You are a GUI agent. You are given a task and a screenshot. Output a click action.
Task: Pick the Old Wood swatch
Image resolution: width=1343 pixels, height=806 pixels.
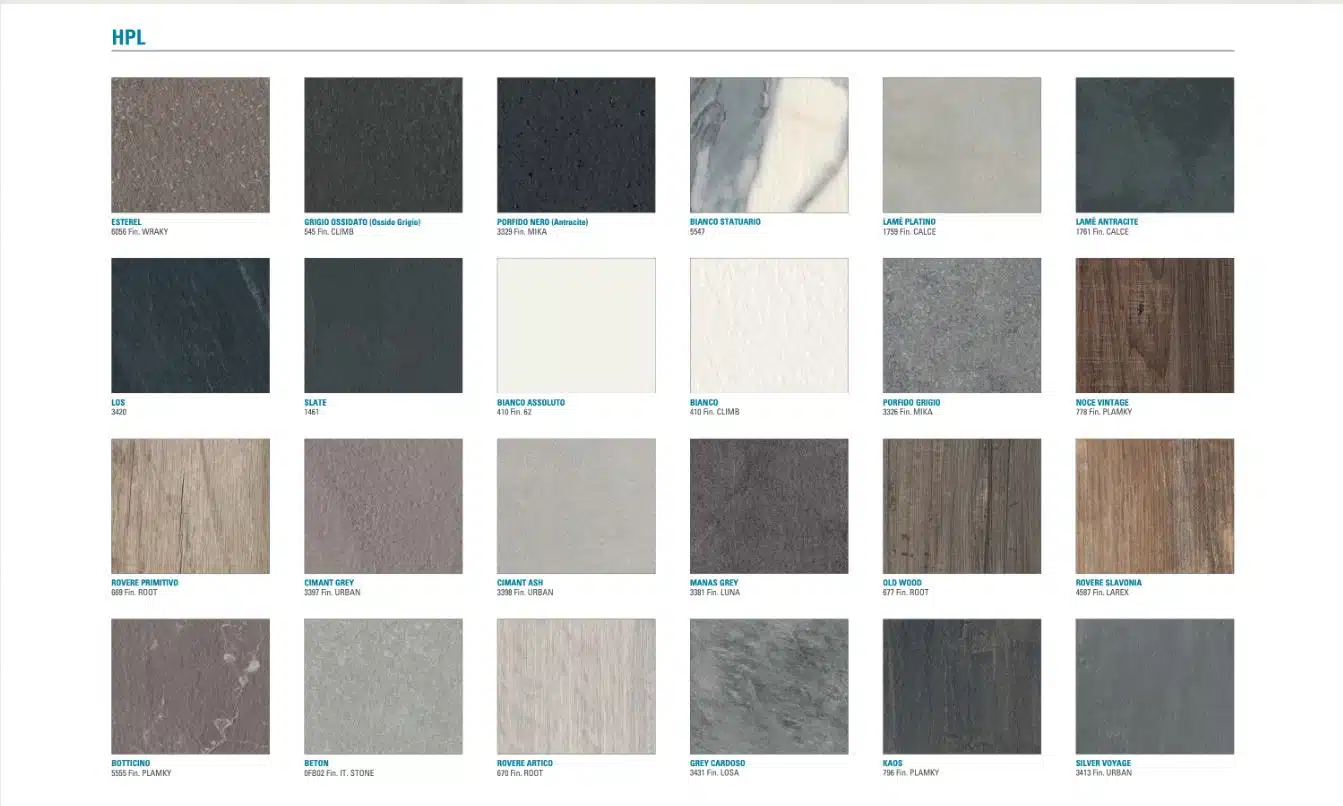(962, 506)
